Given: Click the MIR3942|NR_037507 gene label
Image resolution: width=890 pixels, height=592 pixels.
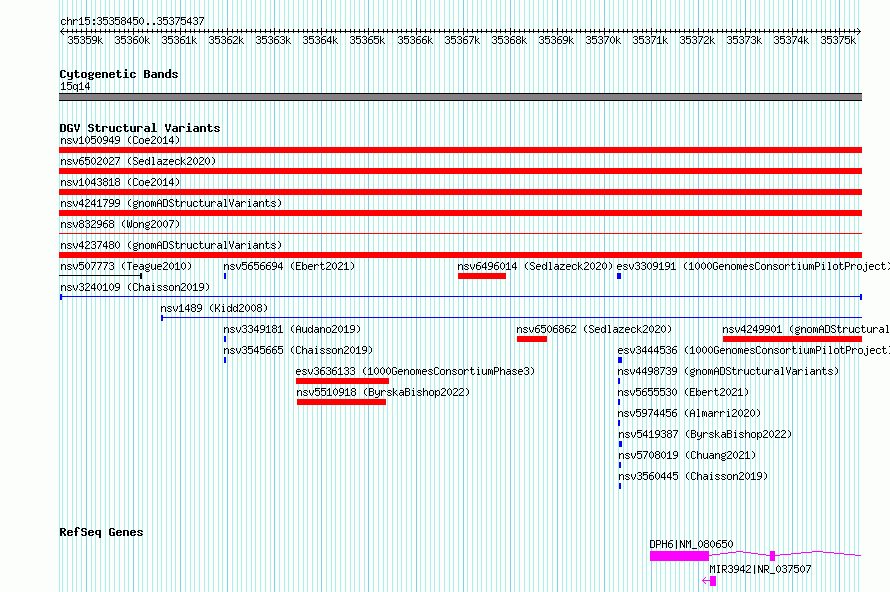Looking at the screenshot, I should [x=761, y=569].
